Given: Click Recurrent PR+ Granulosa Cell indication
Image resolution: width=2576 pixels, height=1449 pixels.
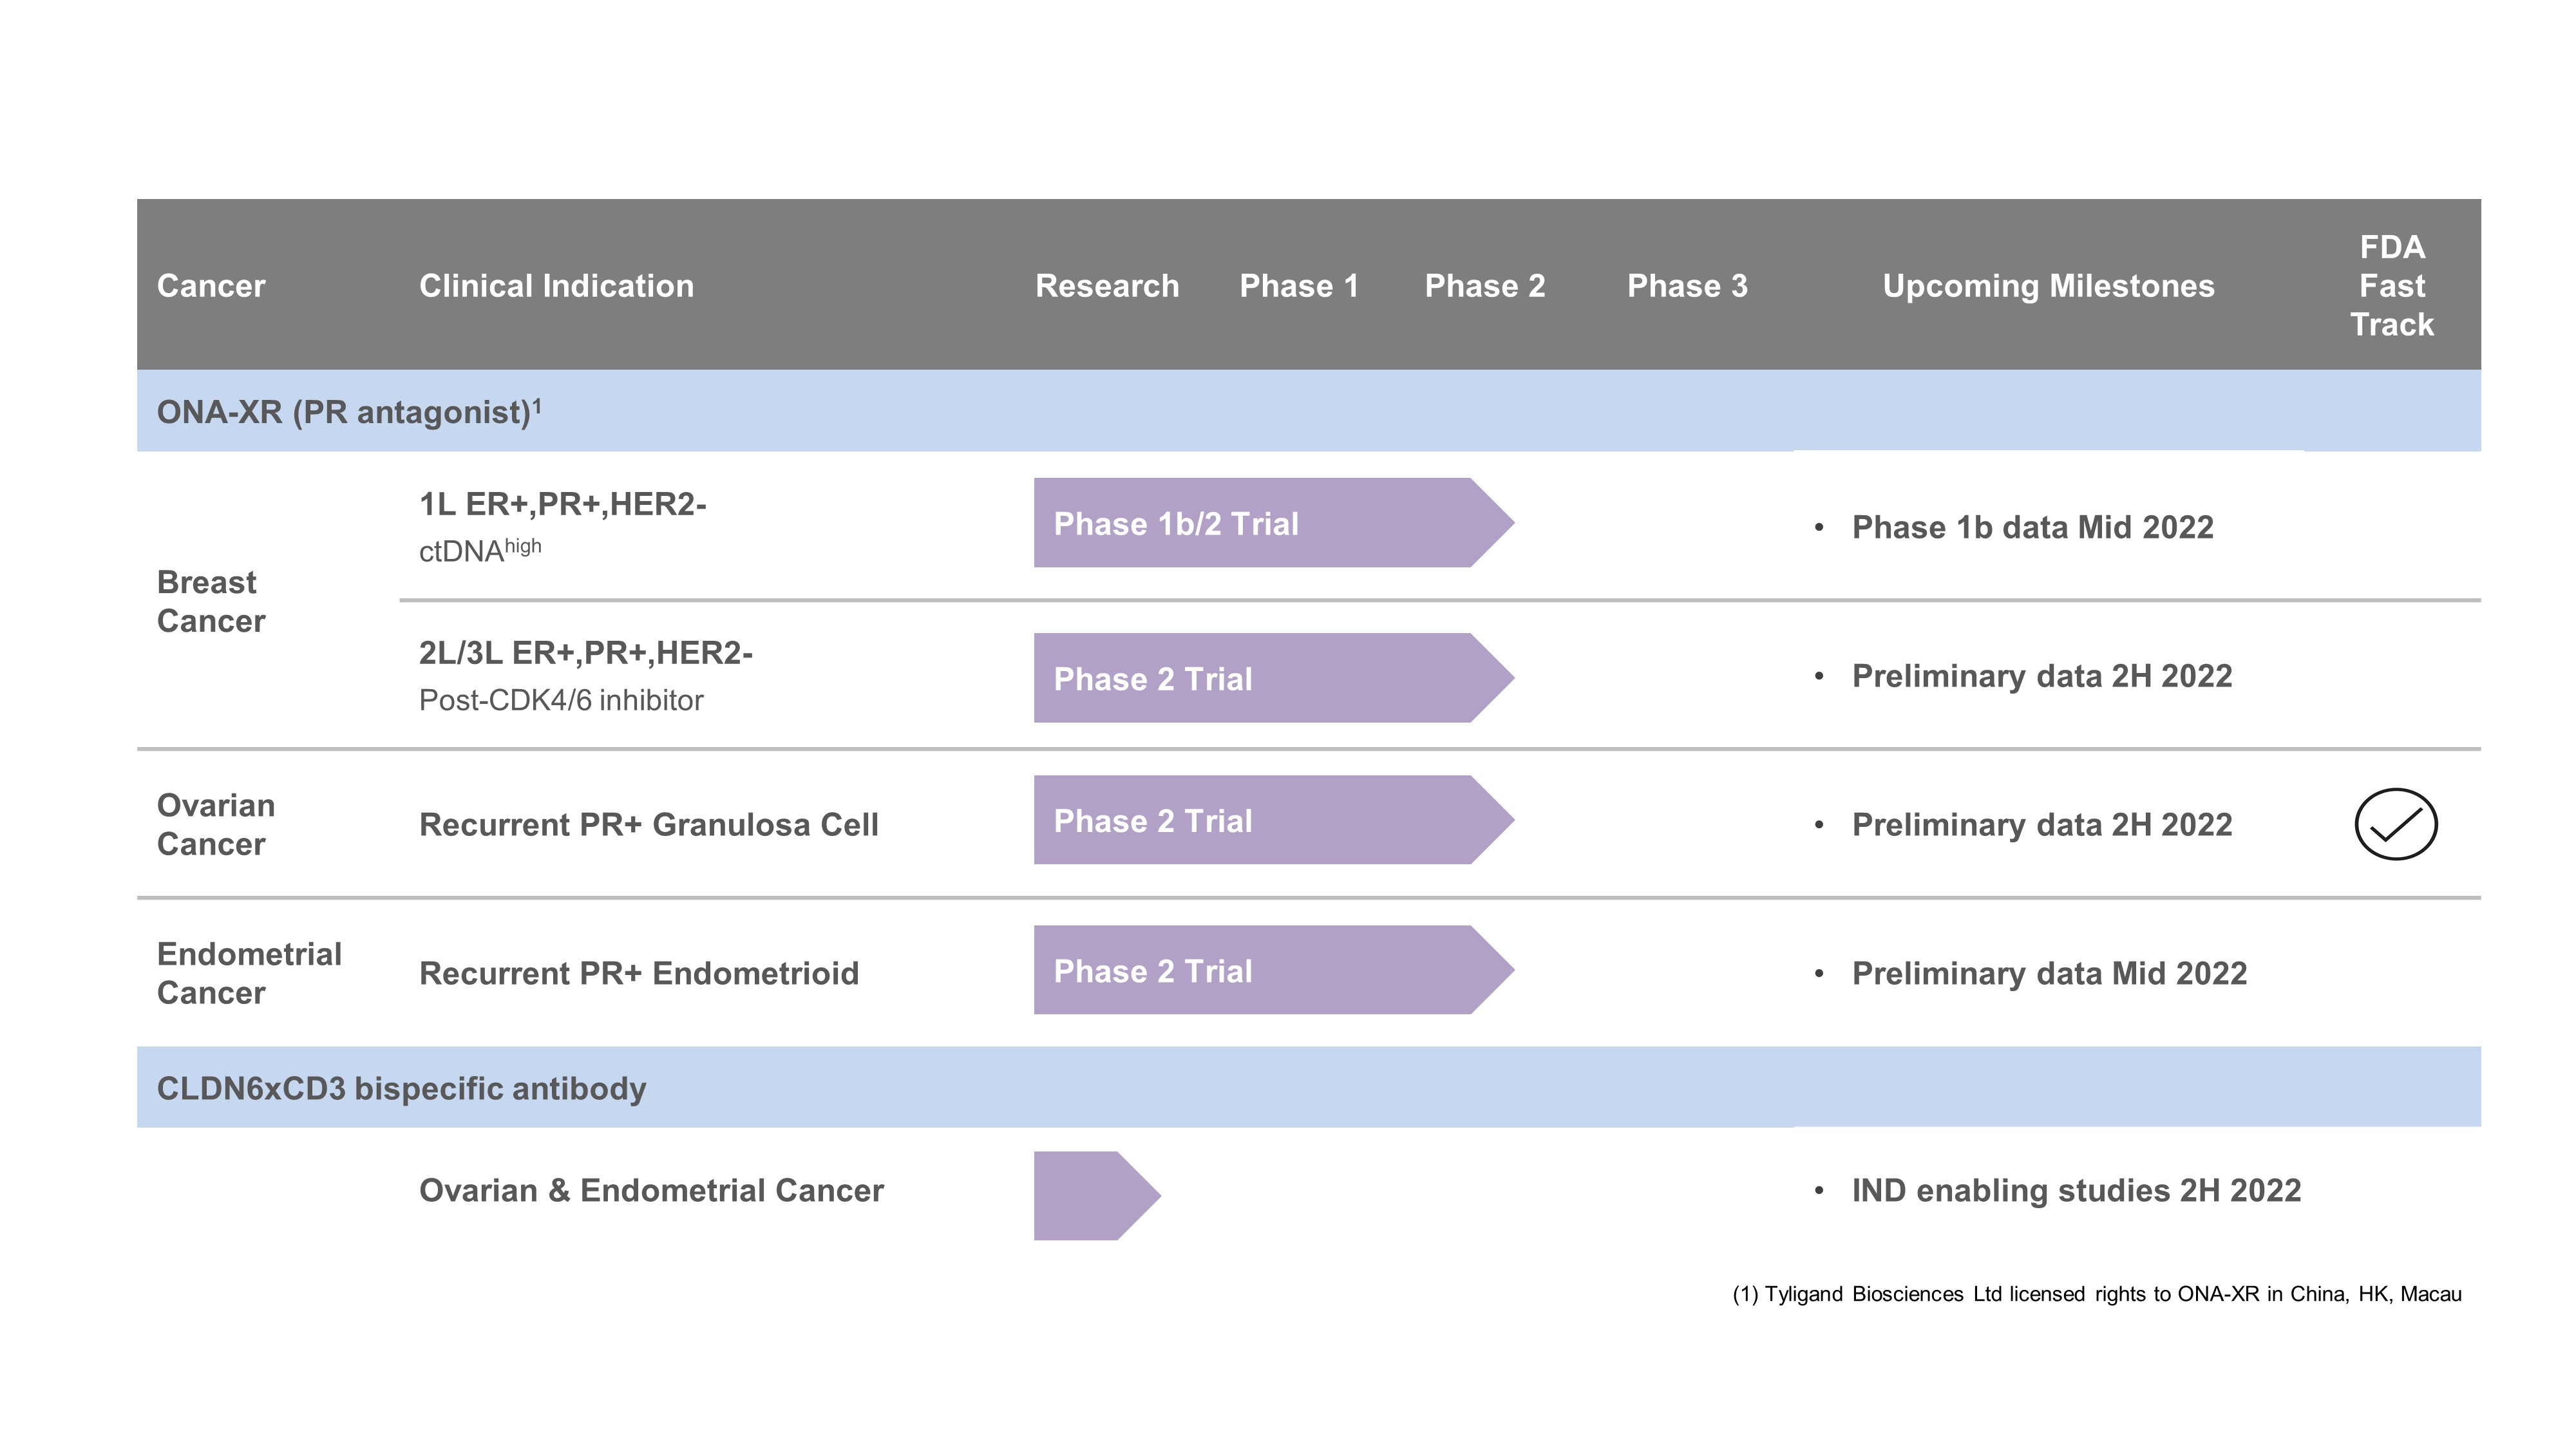Looking at the screenshot, I should 648,824.
